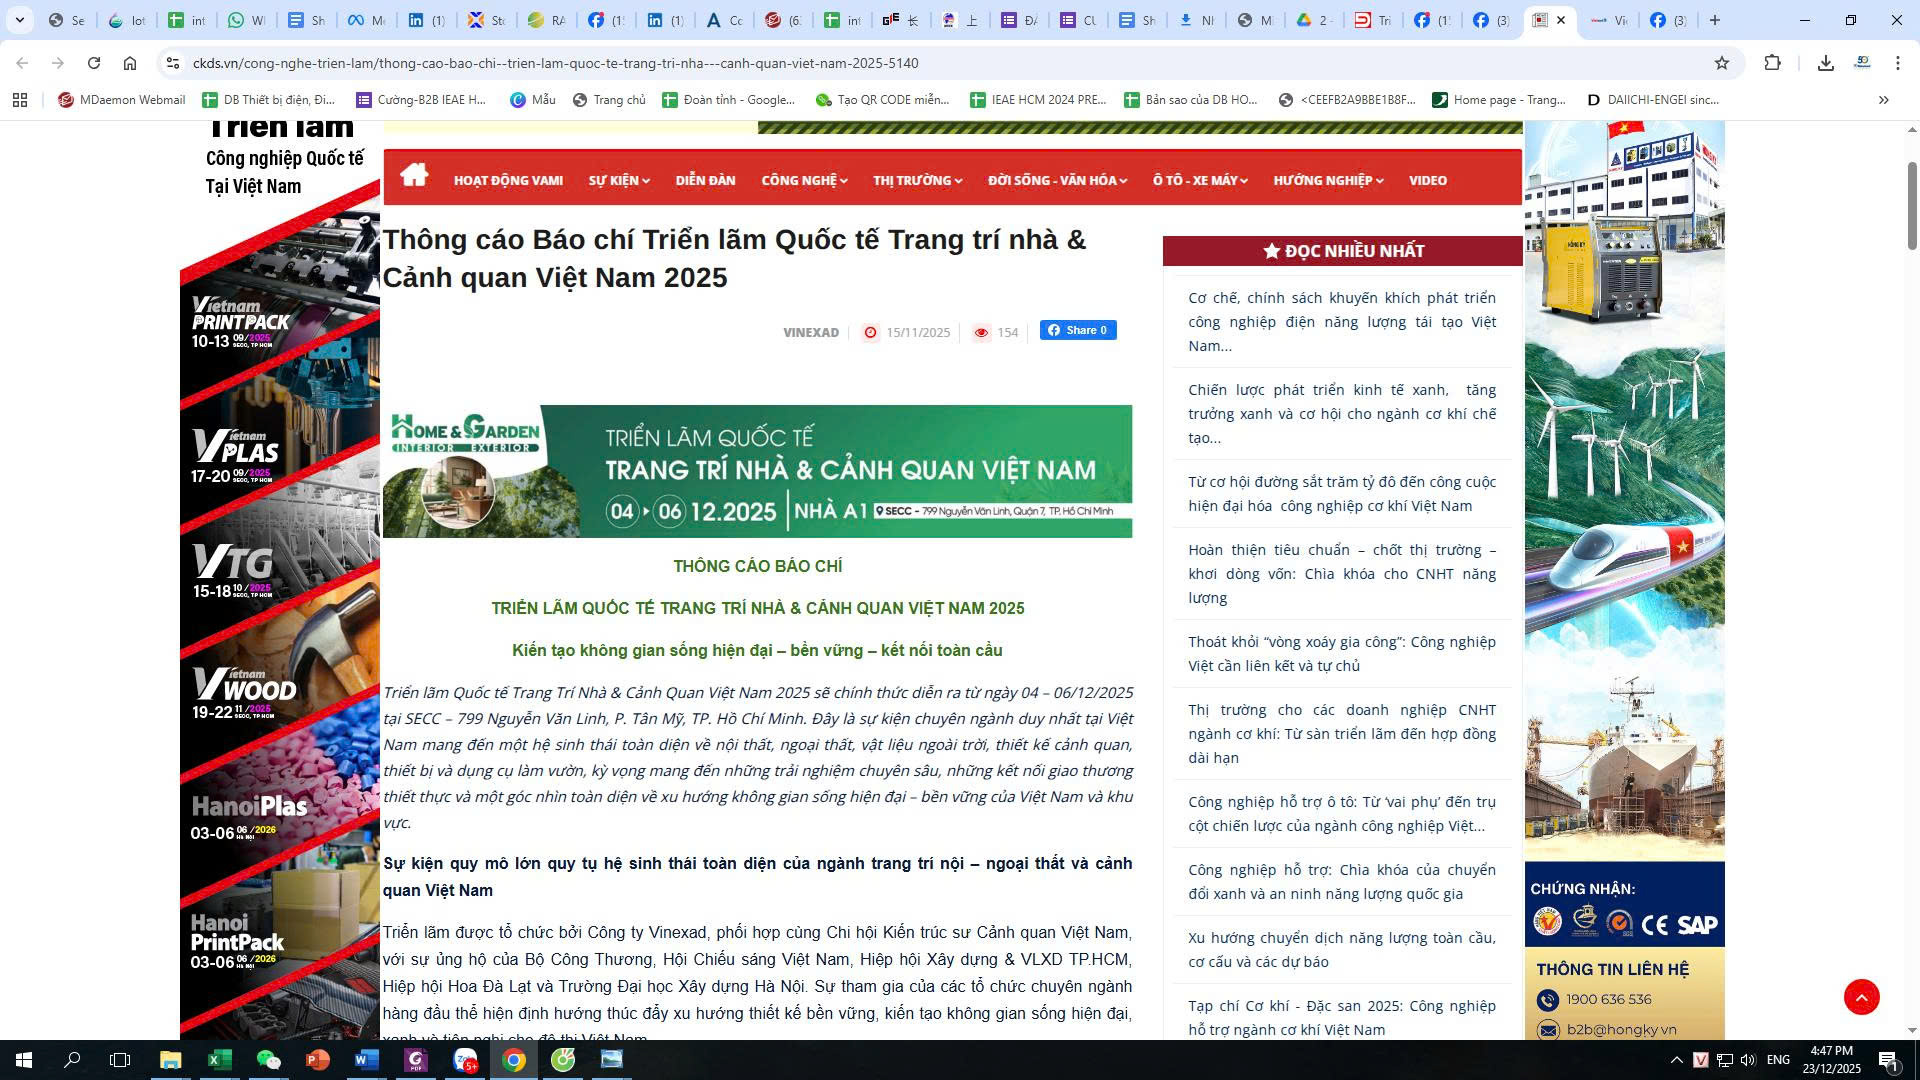Click the red scroll-to-top arrow button

coord(1861,997)
